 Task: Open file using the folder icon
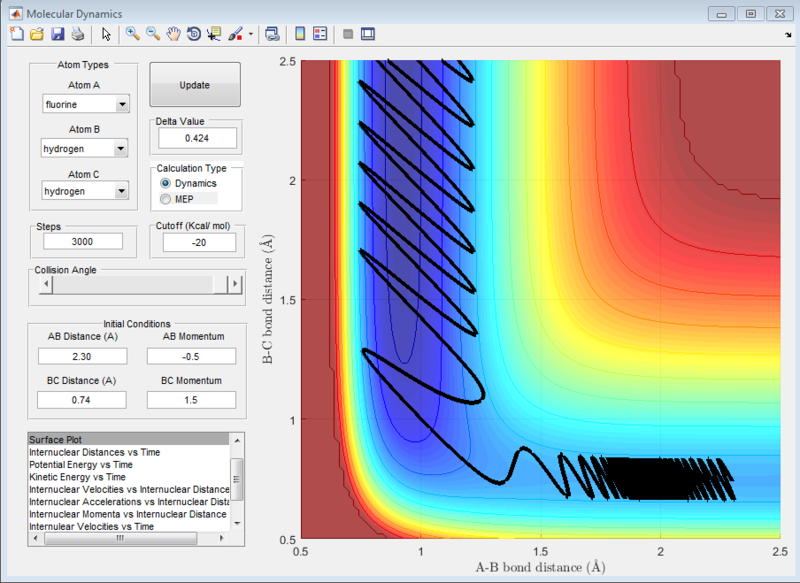coord(36,34)
